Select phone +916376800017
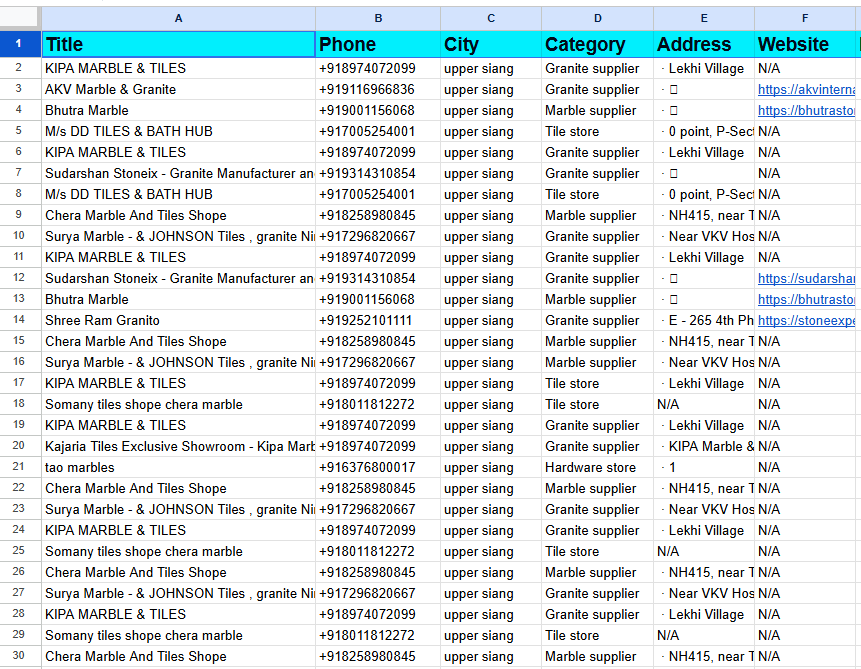The image size is (861, 669). [x=378, y=467]
